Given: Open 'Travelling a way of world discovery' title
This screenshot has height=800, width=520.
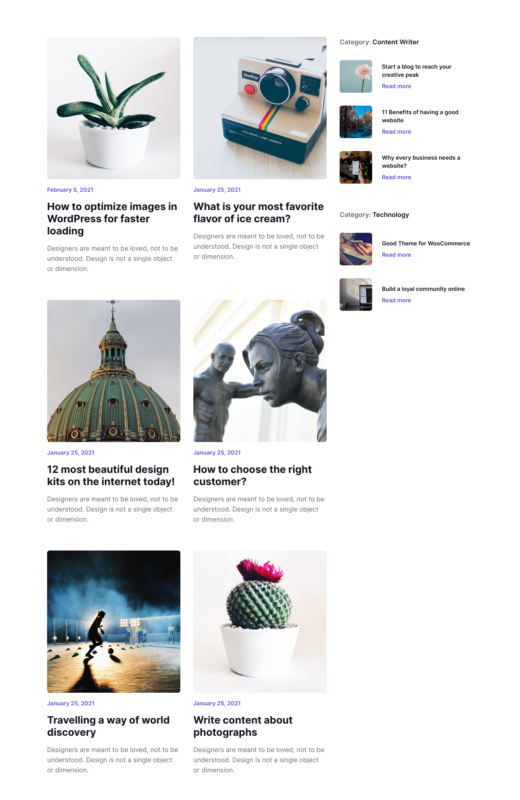Looking at the screenshot, I should click(x=108, y=726).
